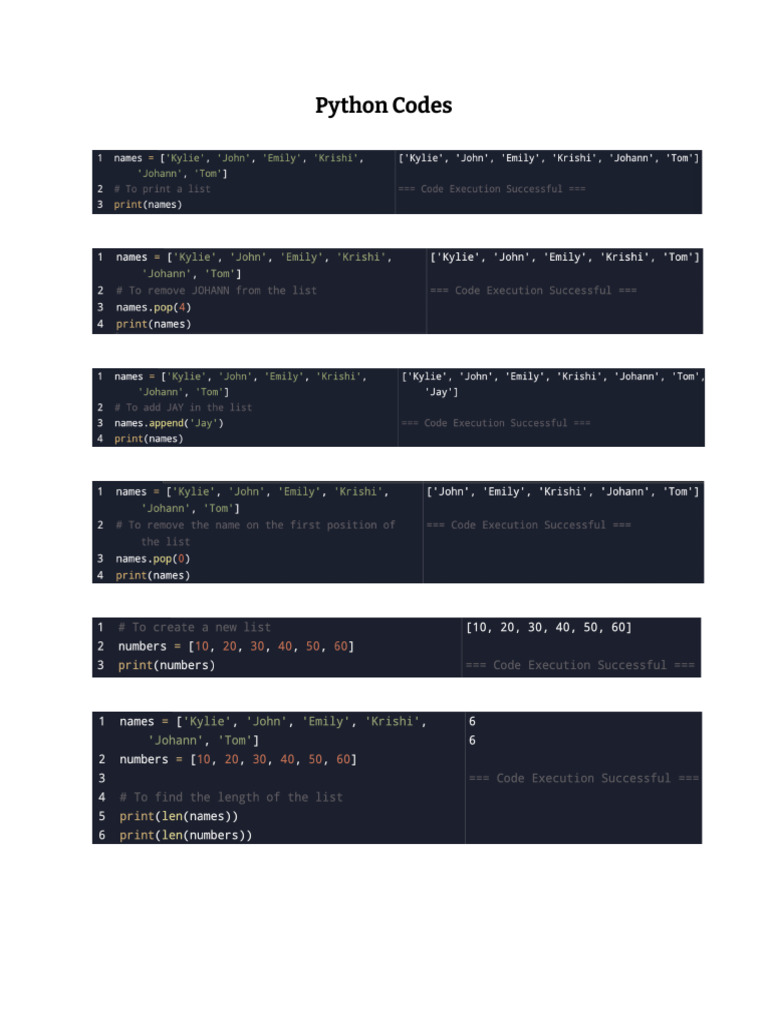
Task: Click the comment '# To find the length of the list'
Action: click(231, 797)
